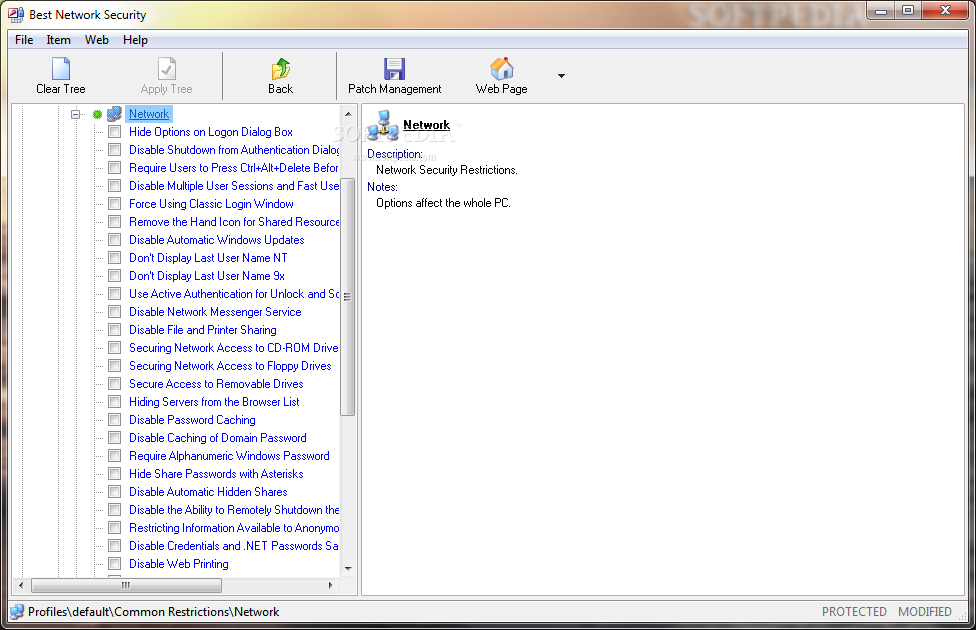The height and width of the screenshot is (630, 976).
Task: Click the tree horizontal scrollbar thumb
Action: (126, 585)
